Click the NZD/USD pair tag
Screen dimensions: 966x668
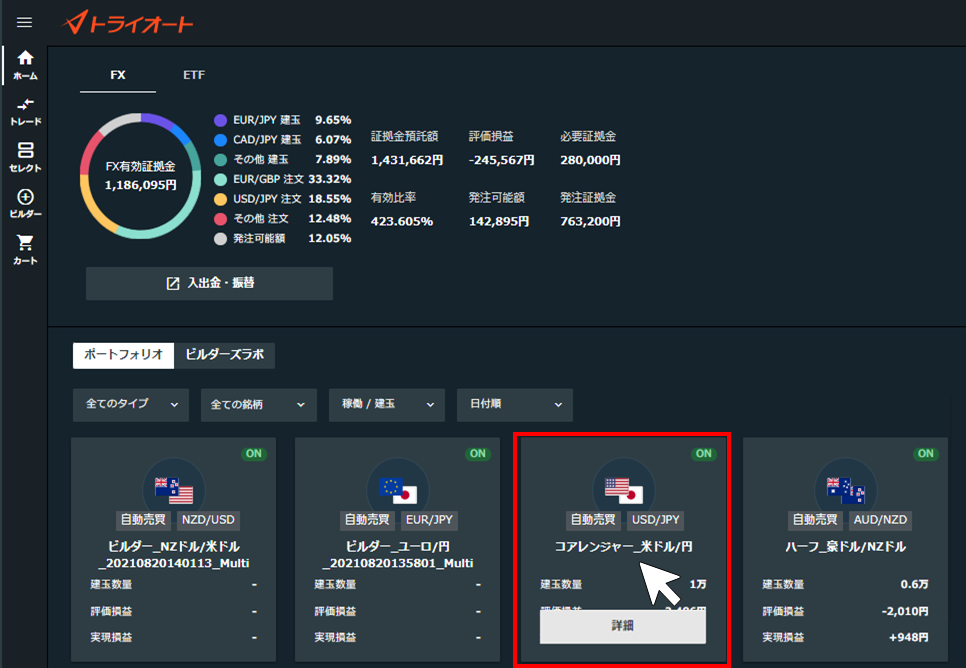(208, 519)
